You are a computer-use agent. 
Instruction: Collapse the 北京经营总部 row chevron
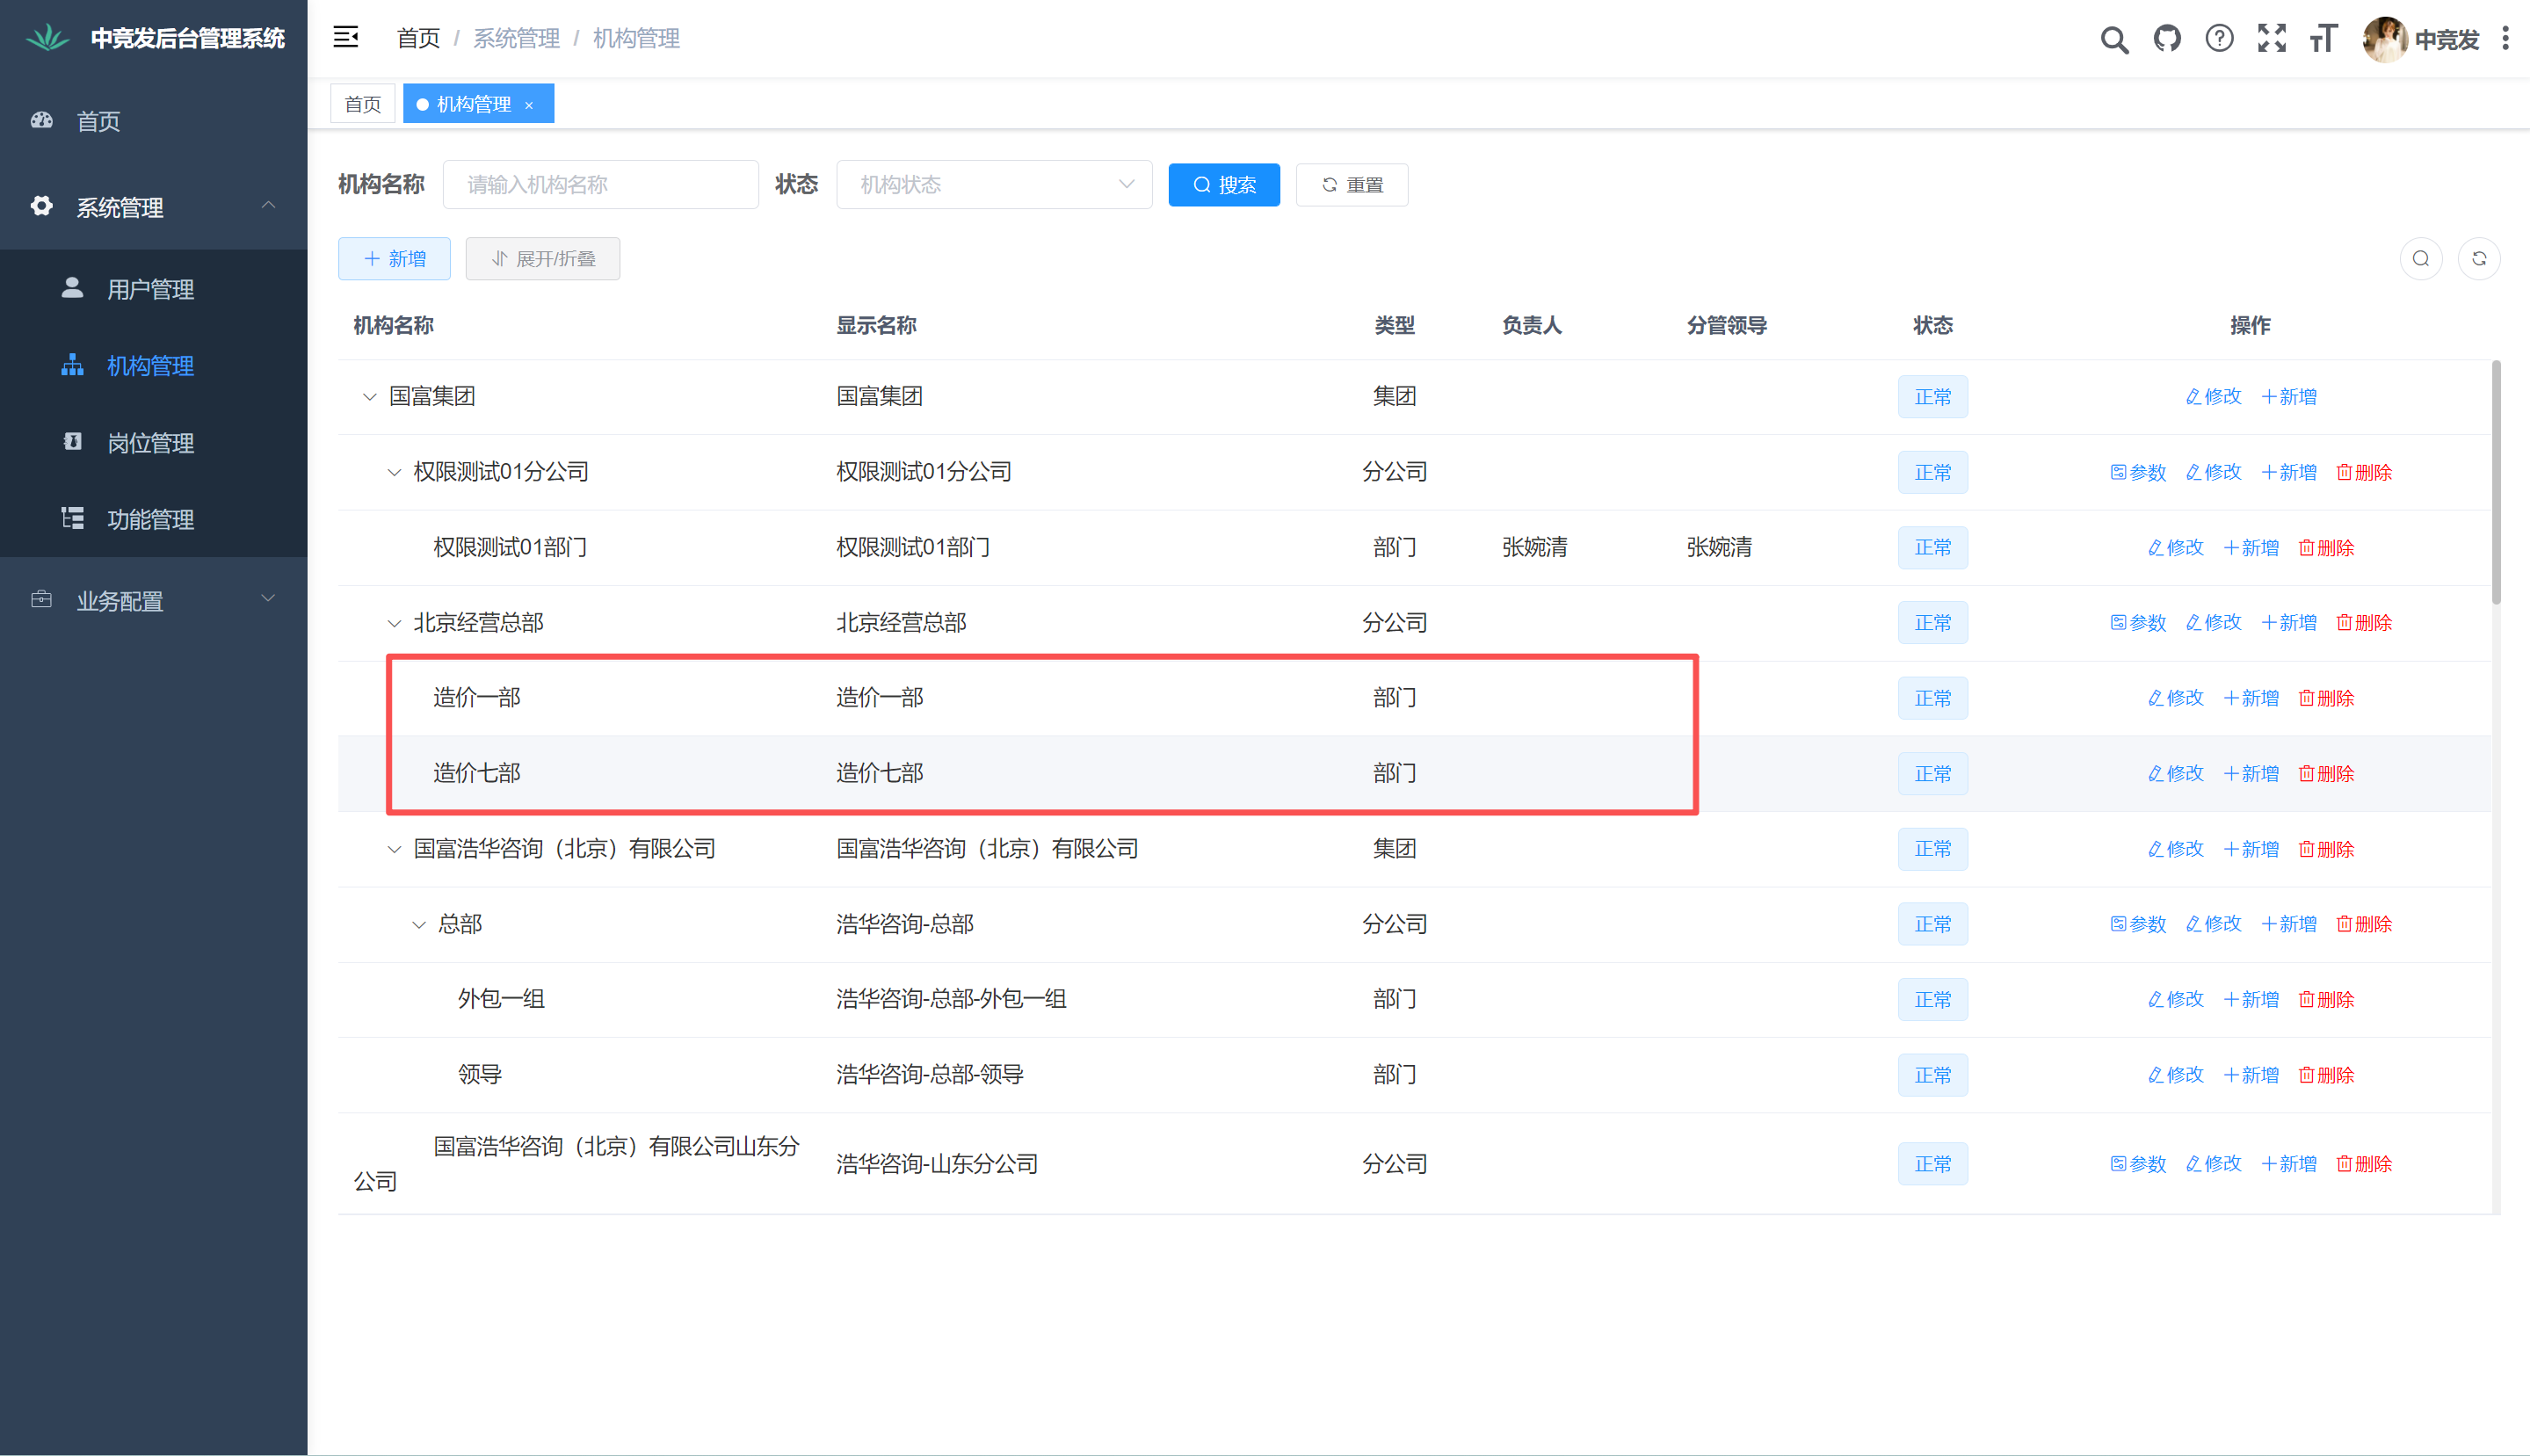[x=394, y=623]
